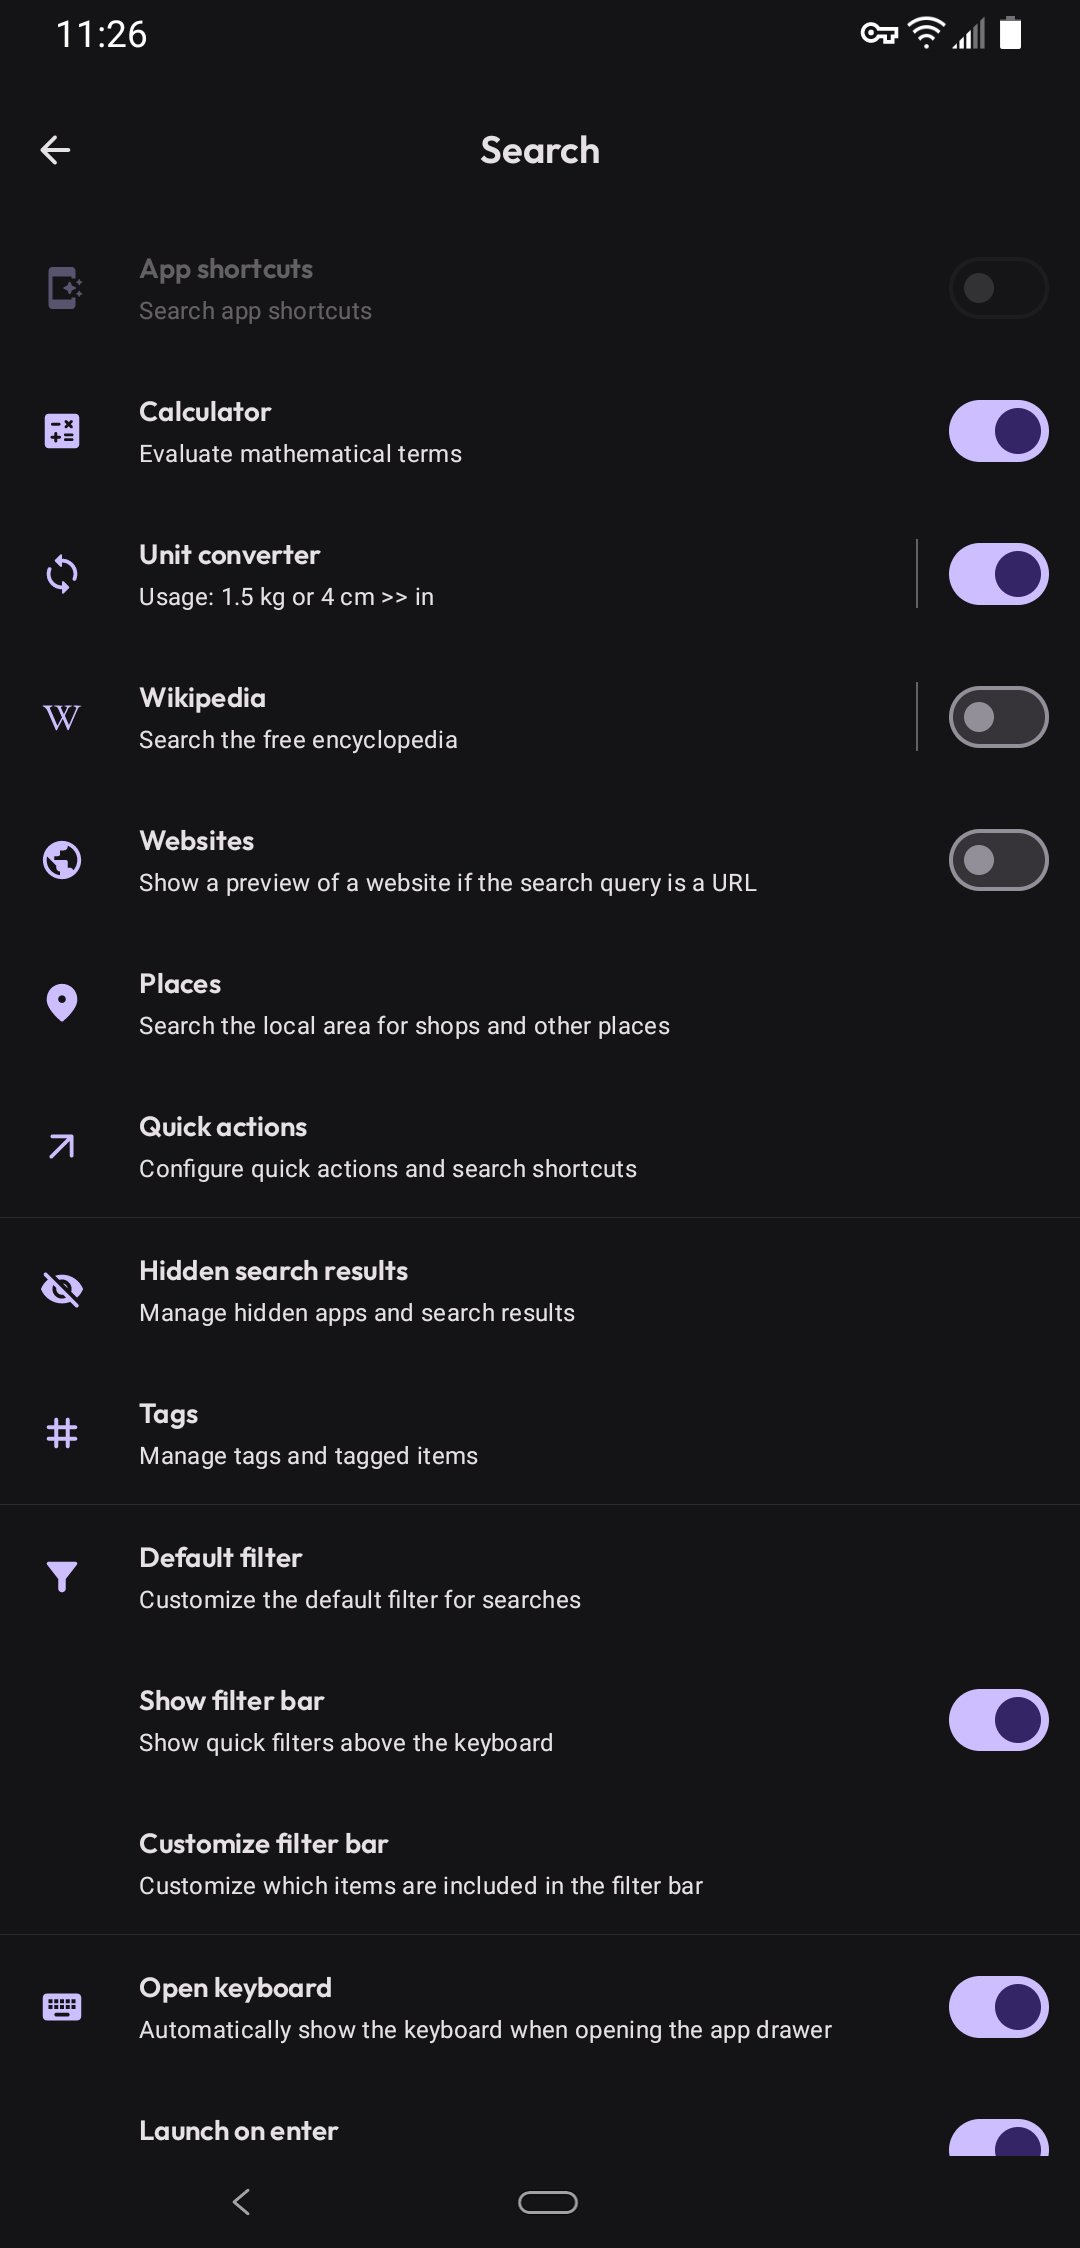Disable the Unit converter switch

point(998,574)
